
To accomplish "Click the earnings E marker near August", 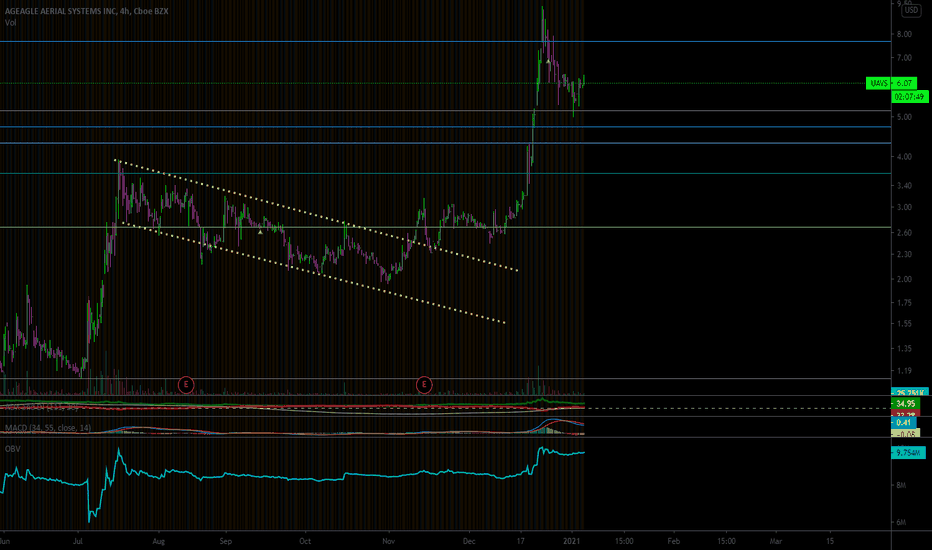I will [186, 385].
